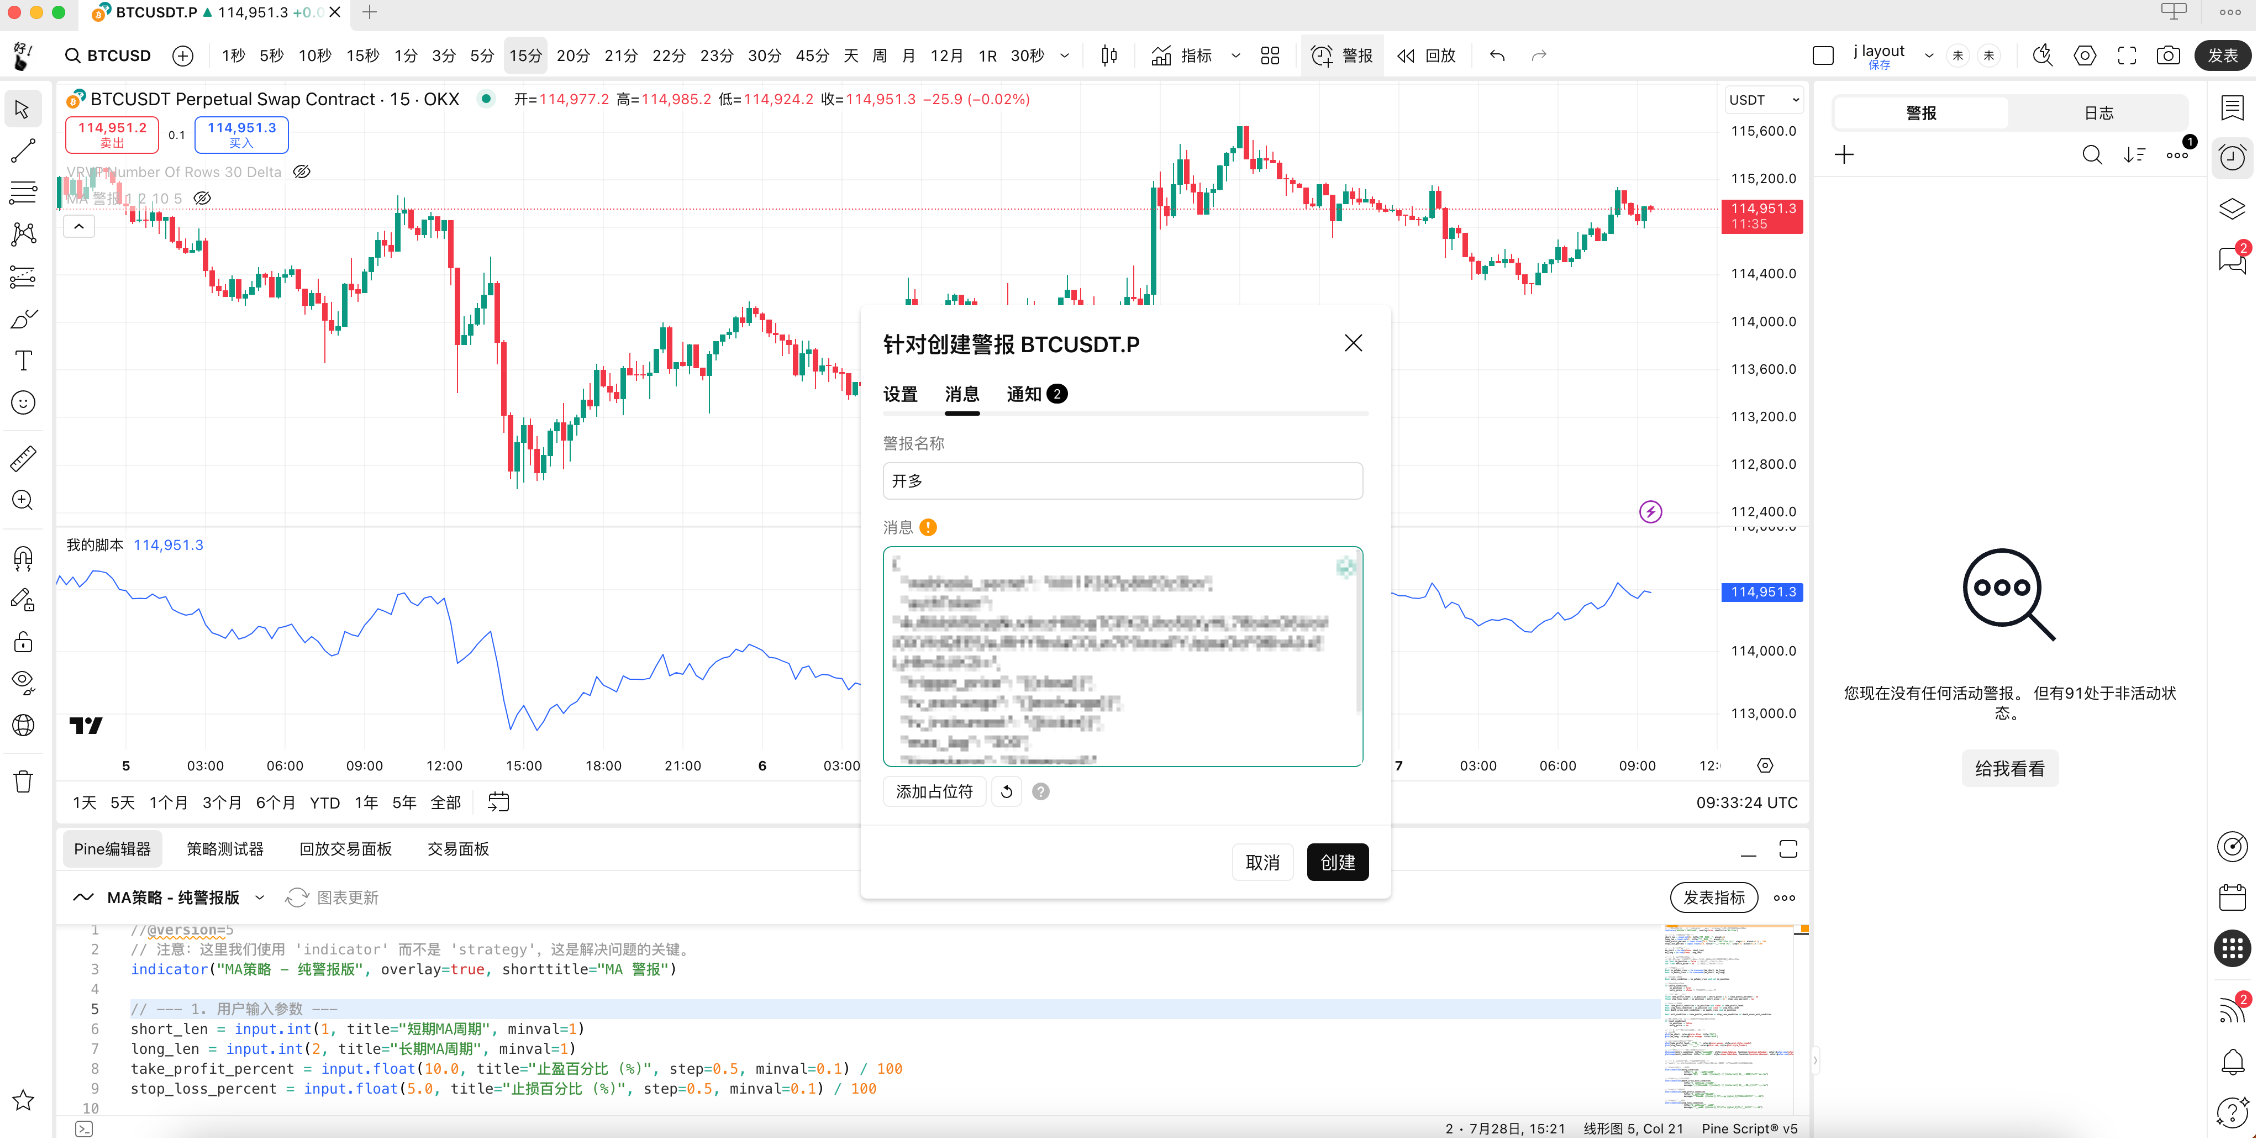The width and height of the screenshot is (2256, 1138).
Task: Select the 15分 timeframe
Action: click(x=525, y=56)
